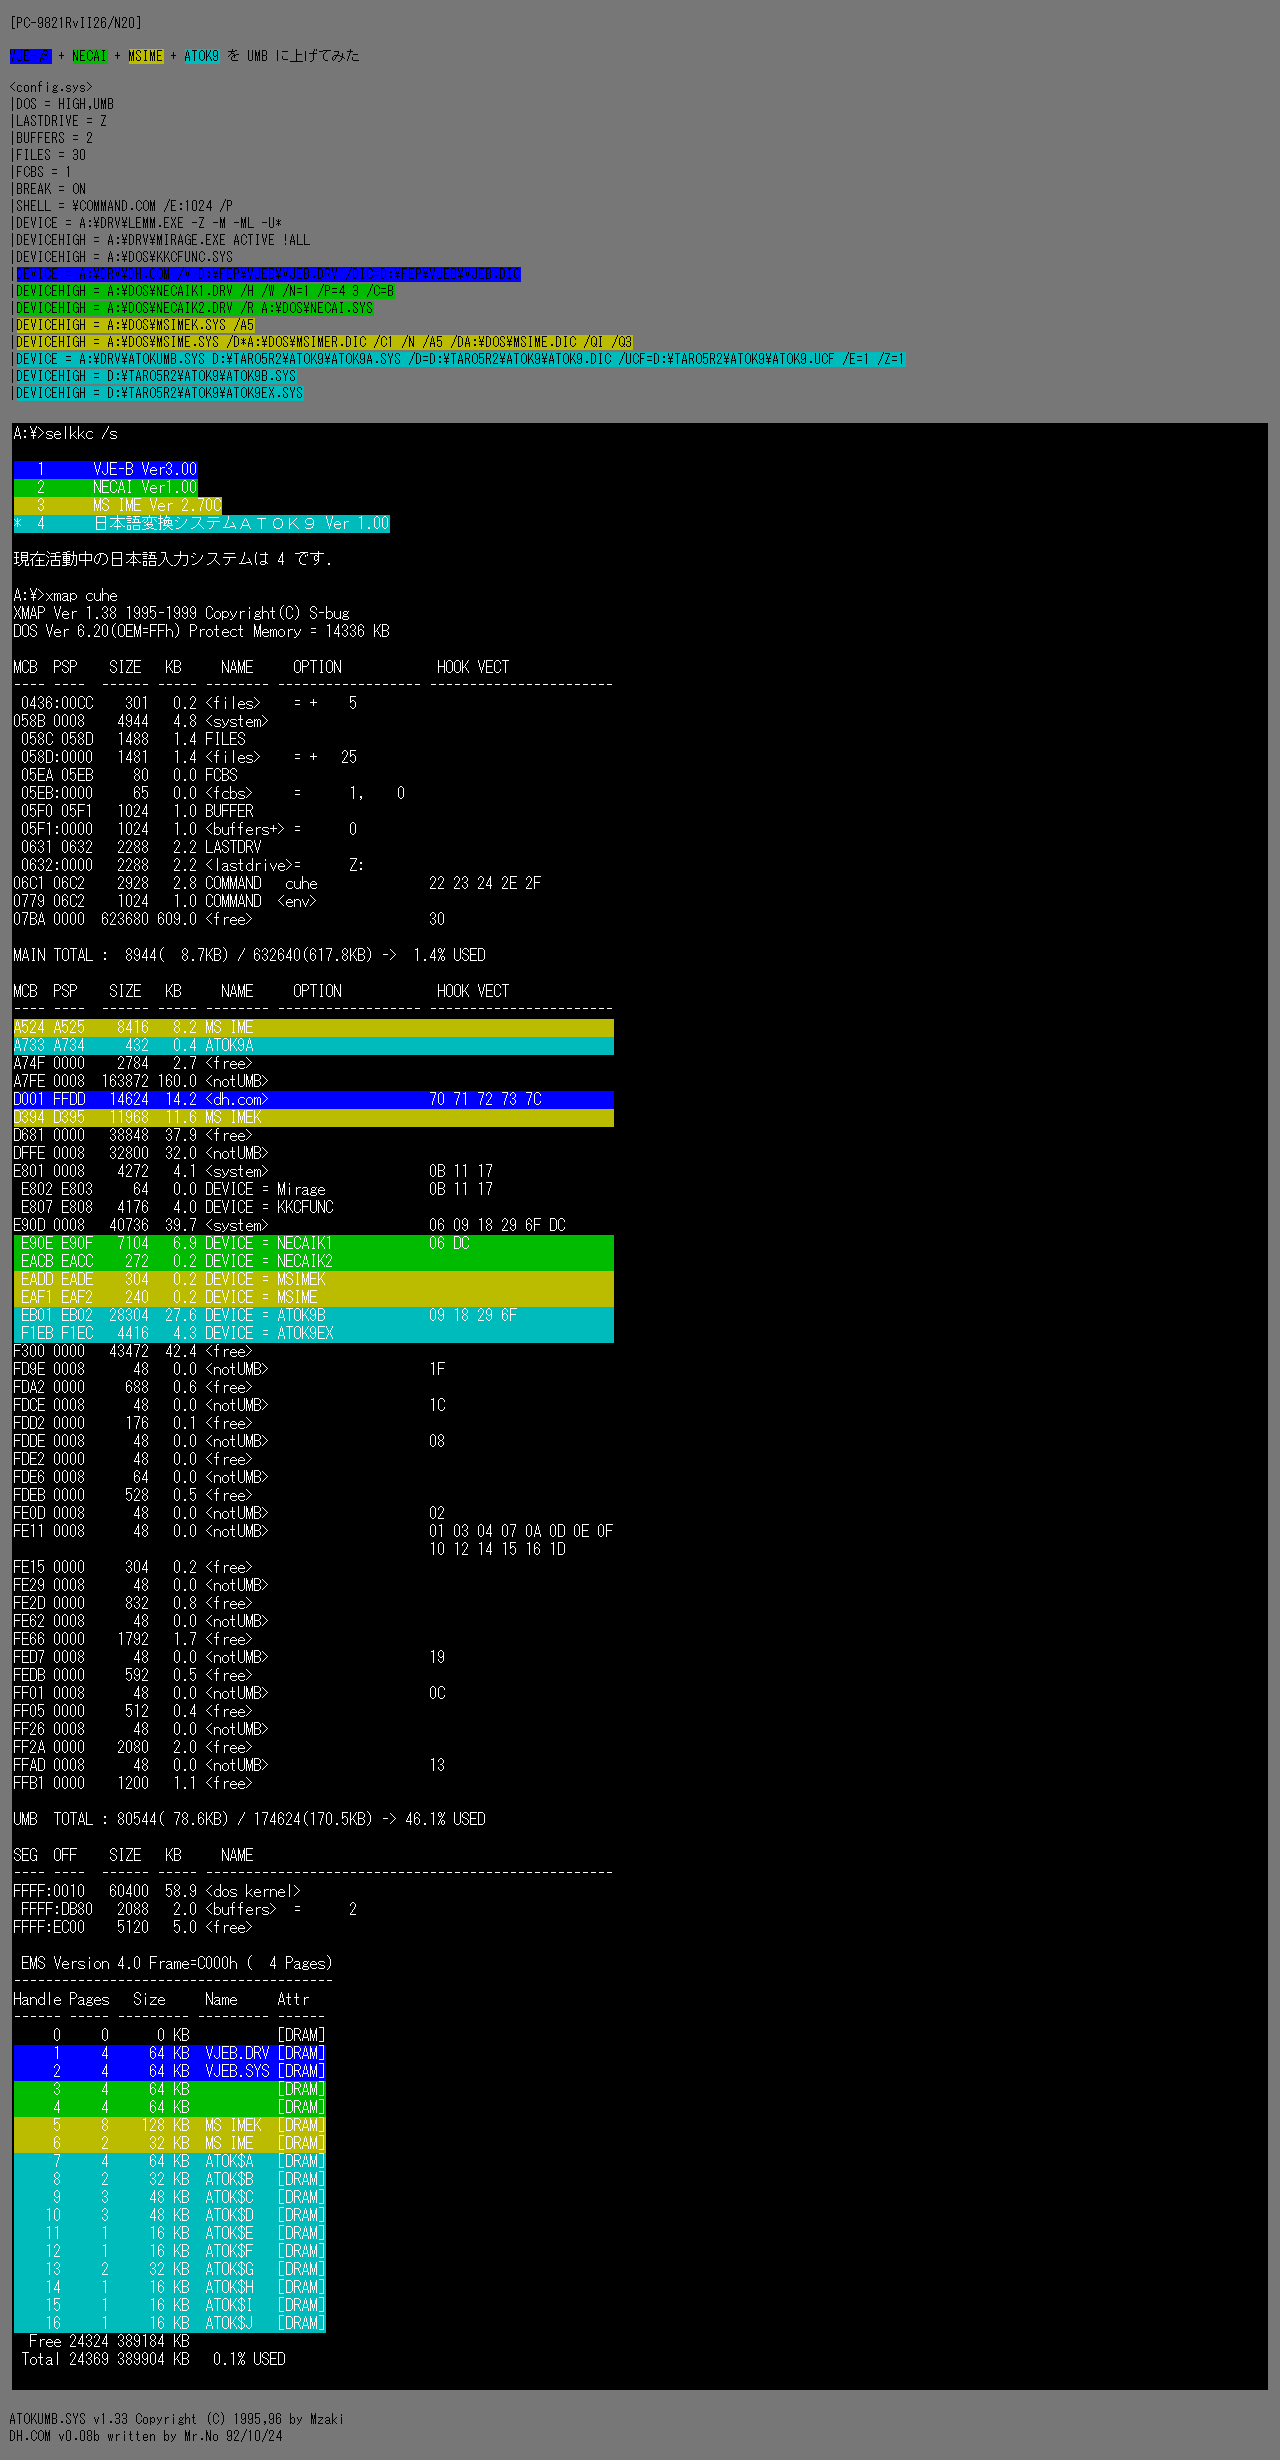This screenshot has width=1280, height=2460.
Task: Click the XMAP Ver 1.38 copyright line
Action: (181, 614)
